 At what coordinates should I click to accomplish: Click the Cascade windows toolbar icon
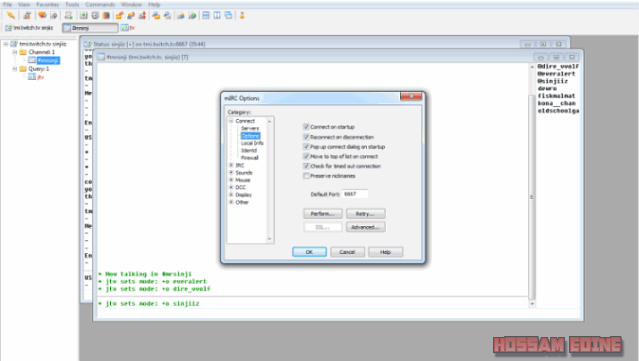click(x=229, y=15)
